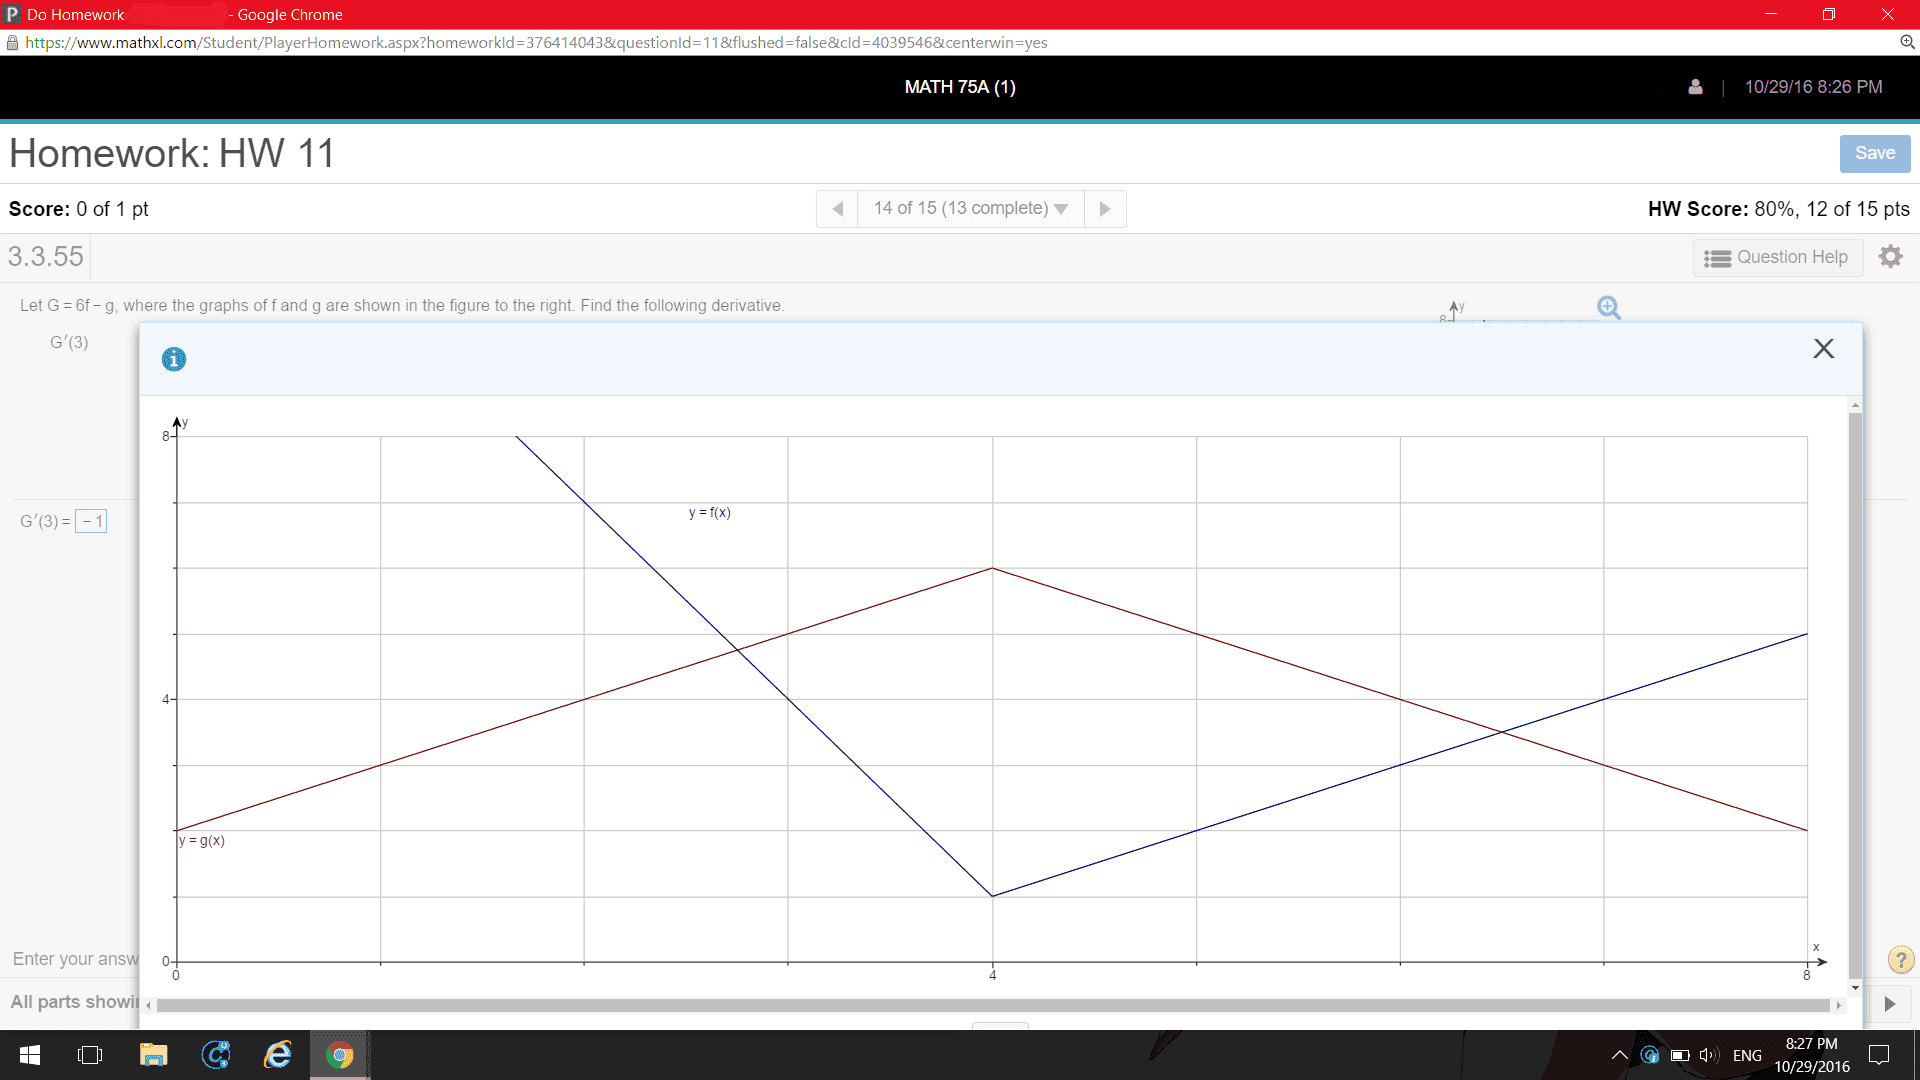The height and width of the screenshot is (1080, 1920).
Task: Open the settings gear icon
Action: [x=1890, y=257]
